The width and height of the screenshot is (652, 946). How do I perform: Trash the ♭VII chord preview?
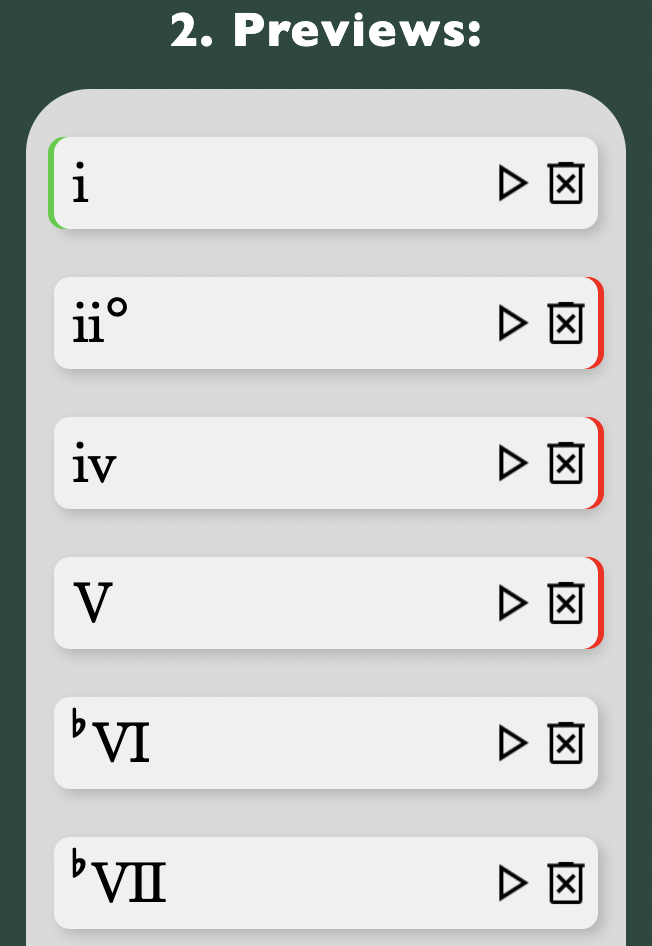tap(566, 883)
